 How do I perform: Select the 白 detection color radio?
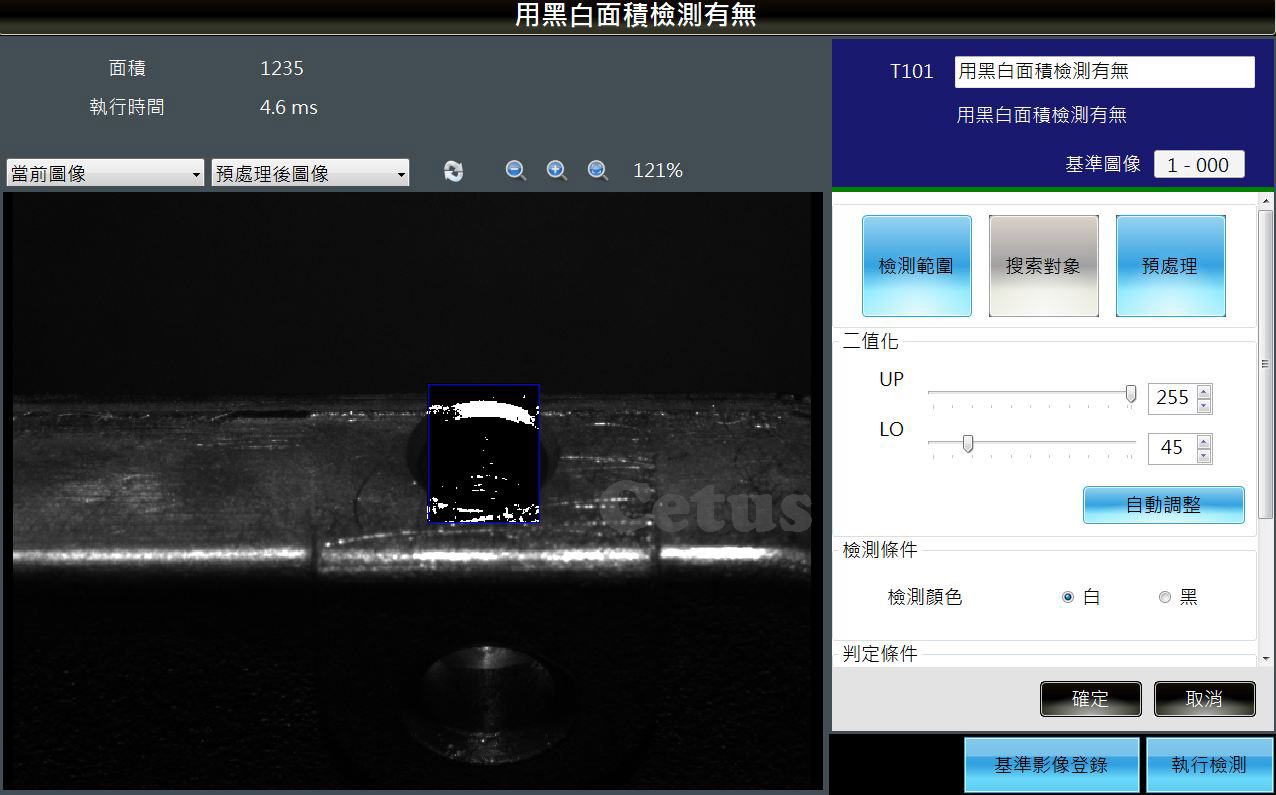click(x=1068, y=597)
